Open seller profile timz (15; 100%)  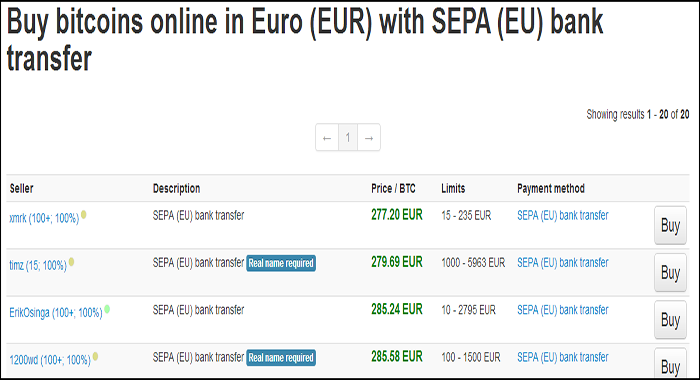coord(38,266)
